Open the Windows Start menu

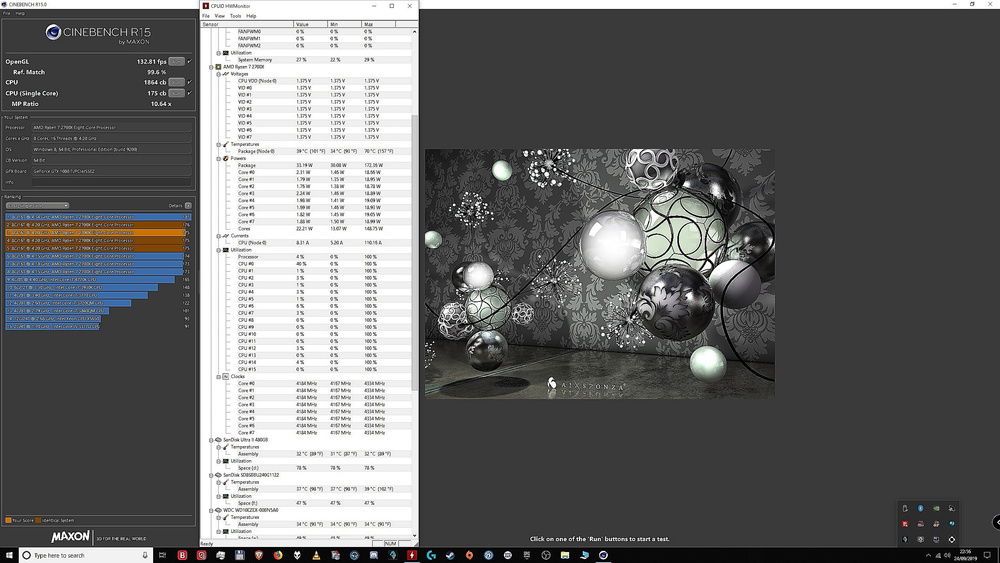tap(9, 555)
